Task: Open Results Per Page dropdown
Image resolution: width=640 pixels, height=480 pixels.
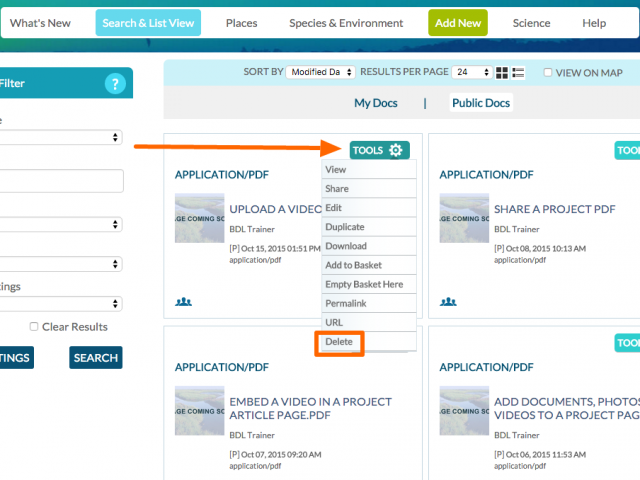Action: [472, 72]
